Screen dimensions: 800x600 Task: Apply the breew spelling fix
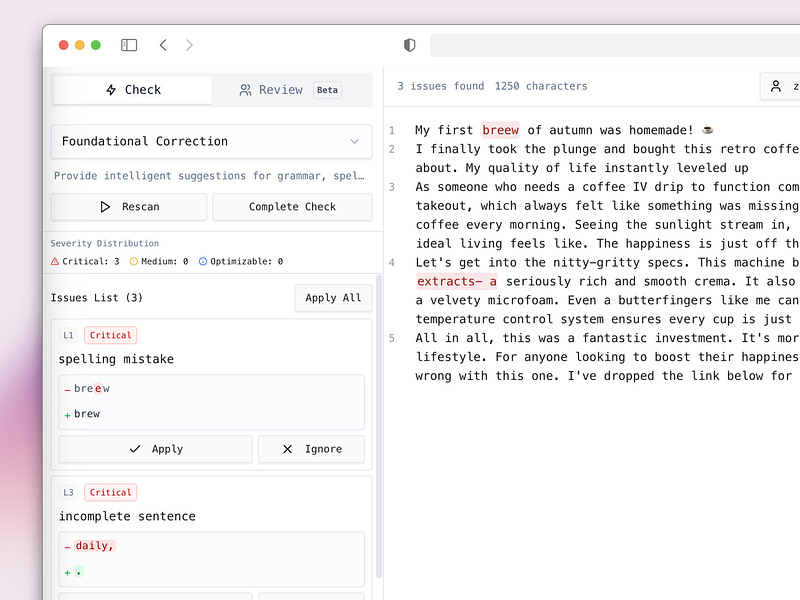[156, 449]
